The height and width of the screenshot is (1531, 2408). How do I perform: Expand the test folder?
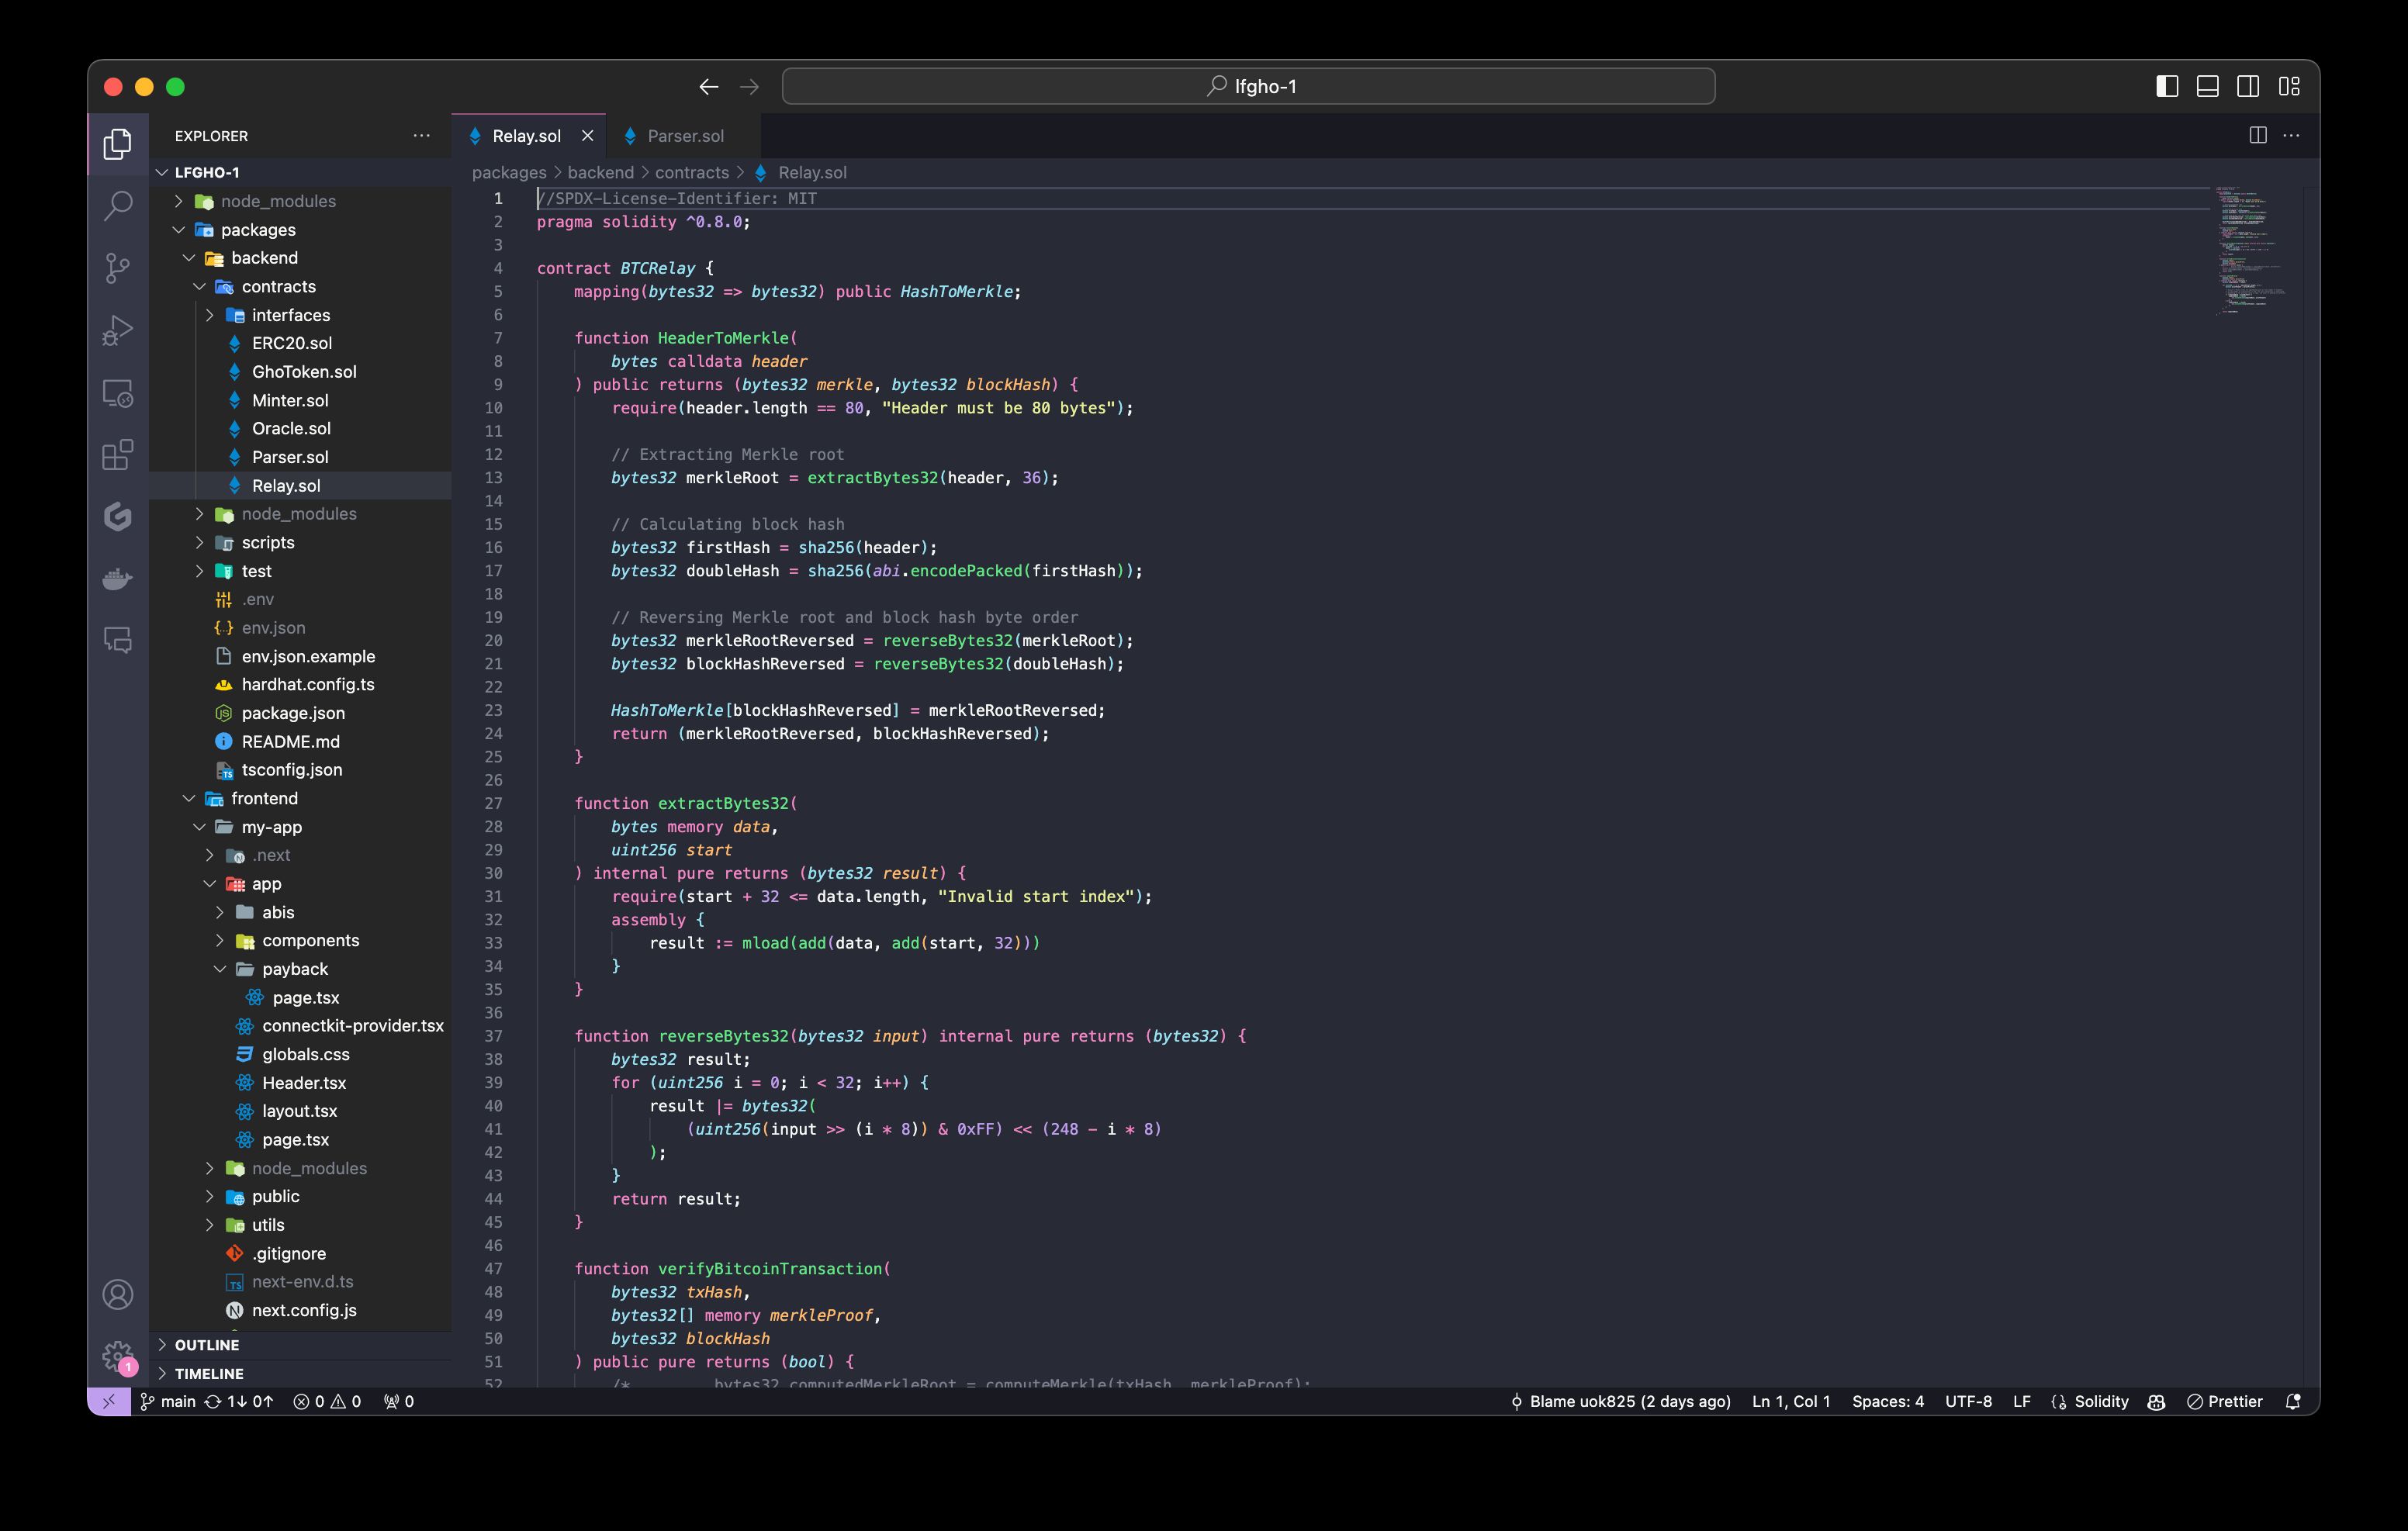[x=300, y=571]
